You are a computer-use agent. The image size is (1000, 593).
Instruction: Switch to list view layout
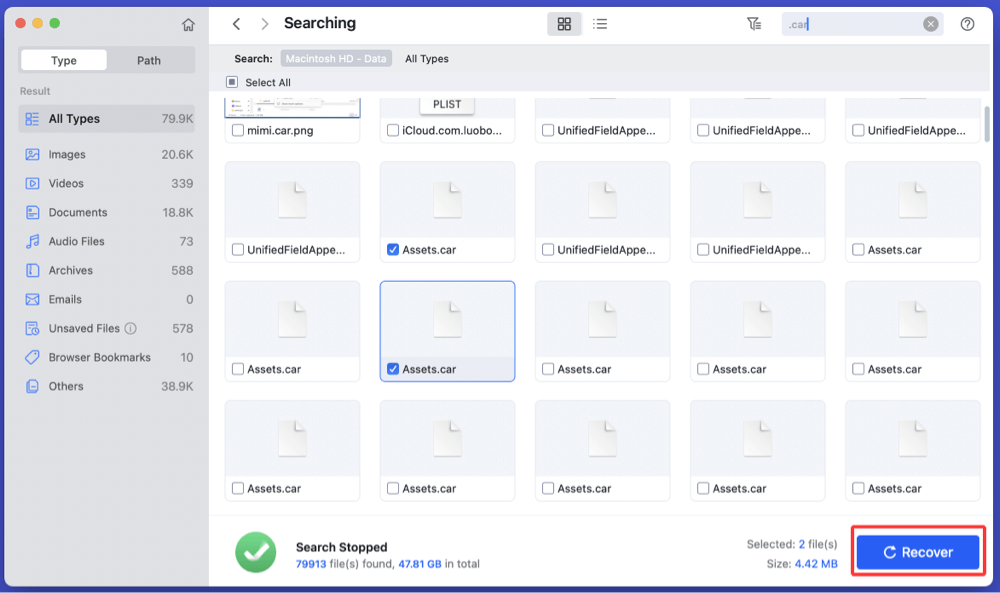(x=600, y=23)
